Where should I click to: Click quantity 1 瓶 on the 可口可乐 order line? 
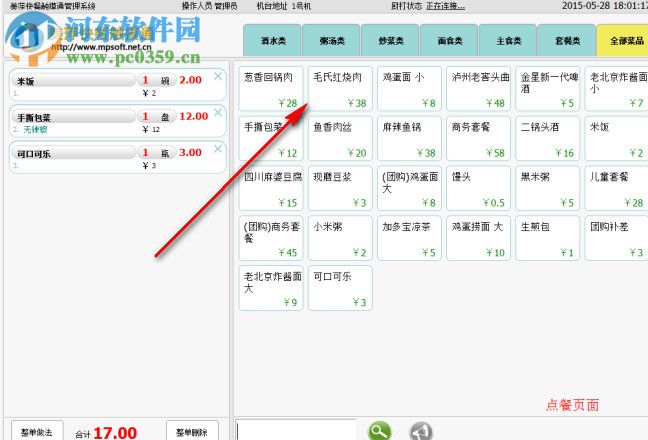157,153
